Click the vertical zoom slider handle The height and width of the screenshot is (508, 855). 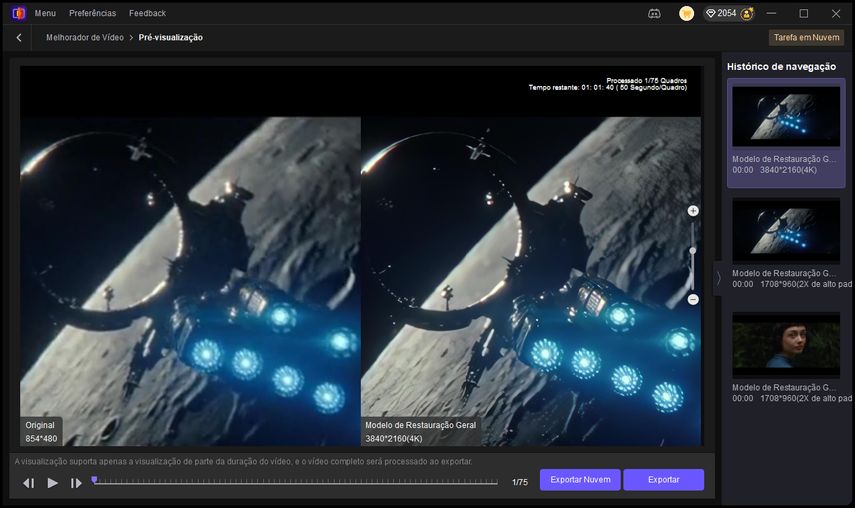[693, 251]
